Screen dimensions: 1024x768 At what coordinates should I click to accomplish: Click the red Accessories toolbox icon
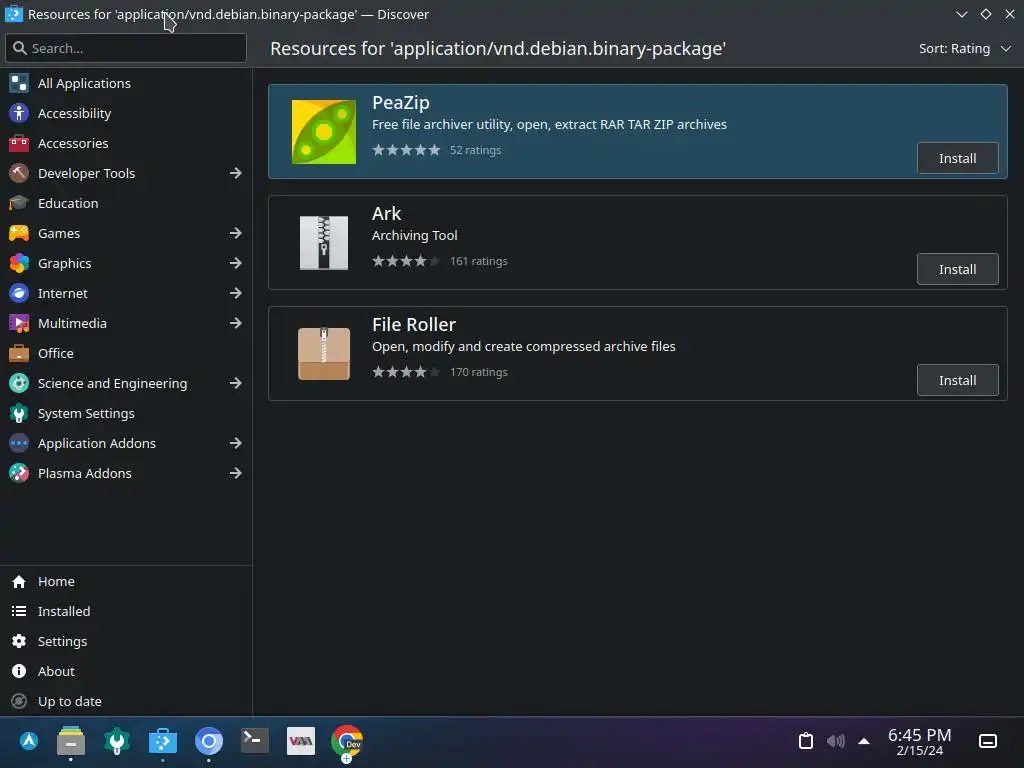pyautogui.click(x=19, y=143)
